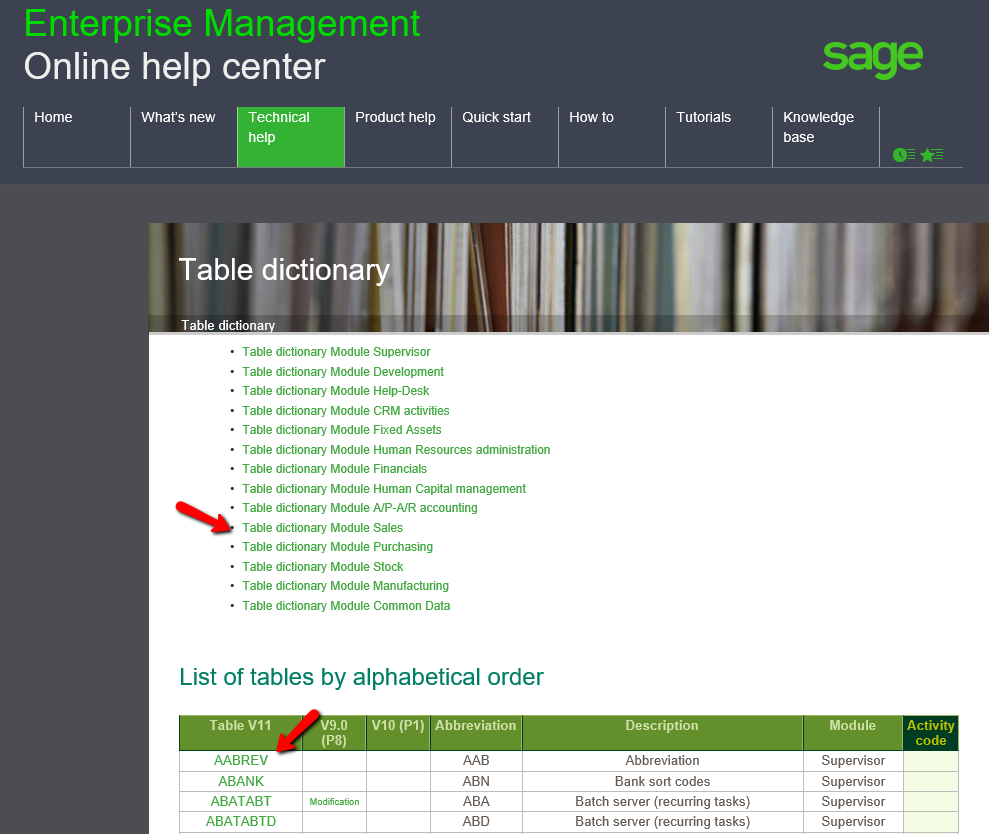
Task: Open the Knowledge base menu
Action: 818,128
